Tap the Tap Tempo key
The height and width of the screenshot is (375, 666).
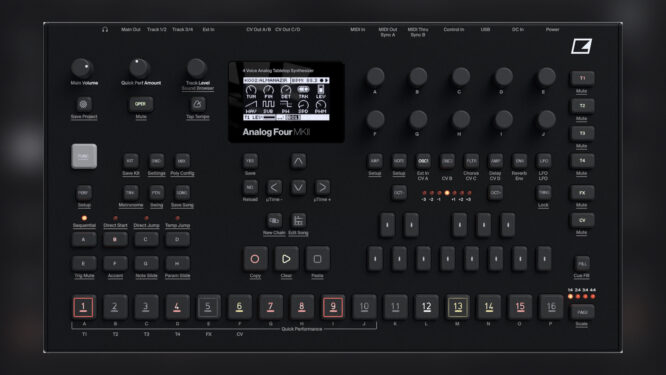tap(198, 104)
